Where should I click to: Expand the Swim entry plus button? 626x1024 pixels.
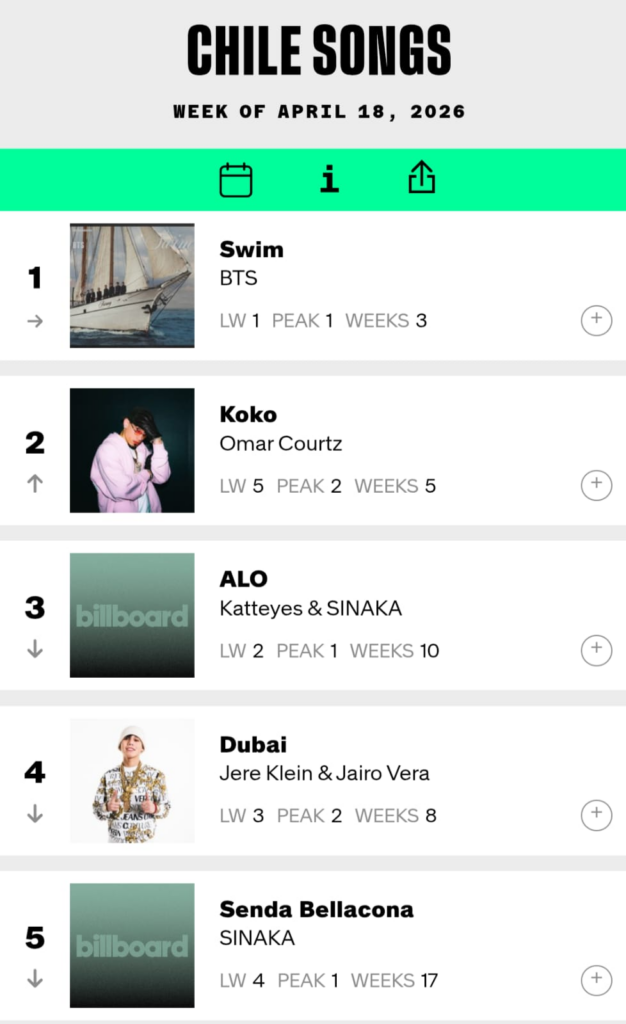coord(596,320)
